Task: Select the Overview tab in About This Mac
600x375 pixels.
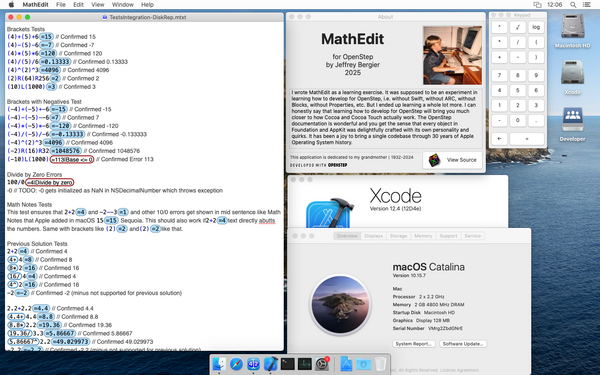Action: click(347, 236)
